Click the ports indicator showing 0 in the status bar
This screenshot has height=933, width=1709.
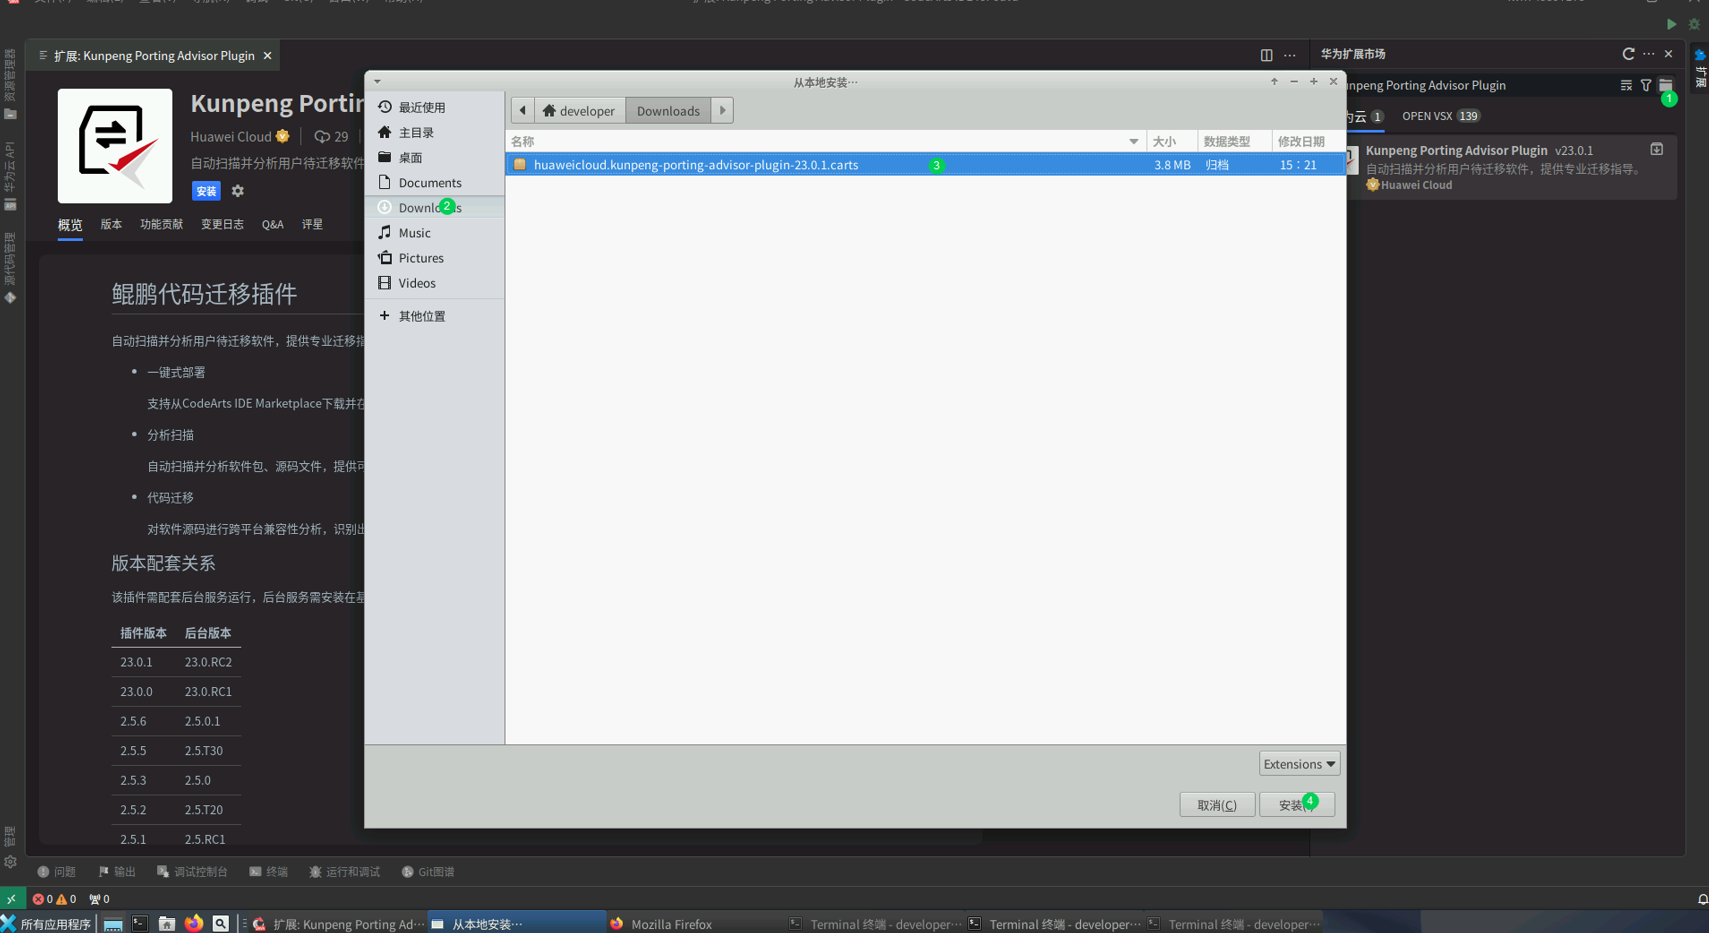tap(99, 899)
